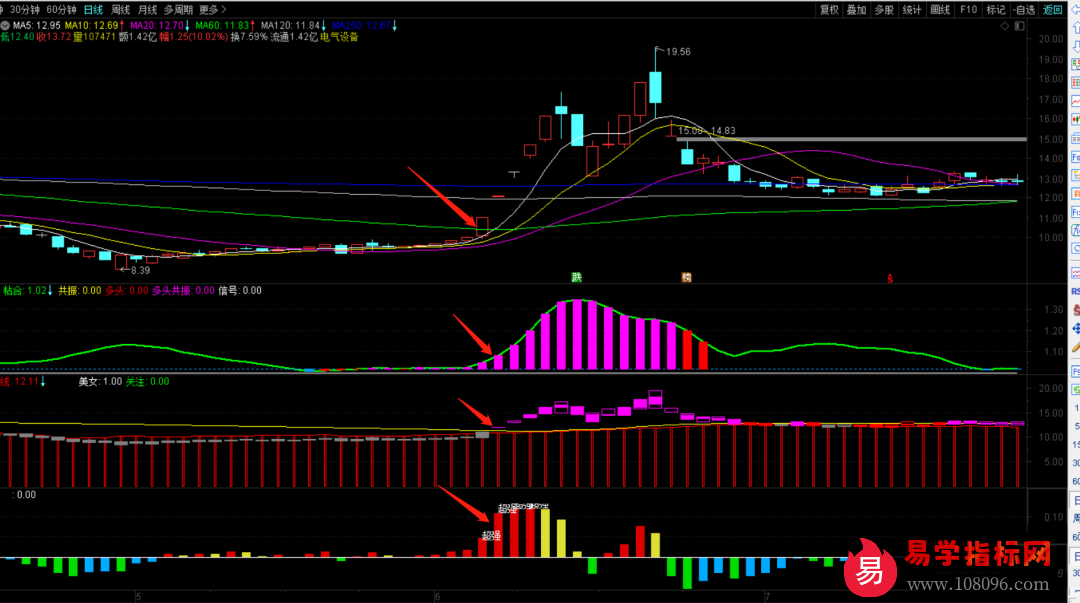This screenshot has height=603, width=1080.
Task: Click the diamond icon above the price axis
Action: point(1005,26)
